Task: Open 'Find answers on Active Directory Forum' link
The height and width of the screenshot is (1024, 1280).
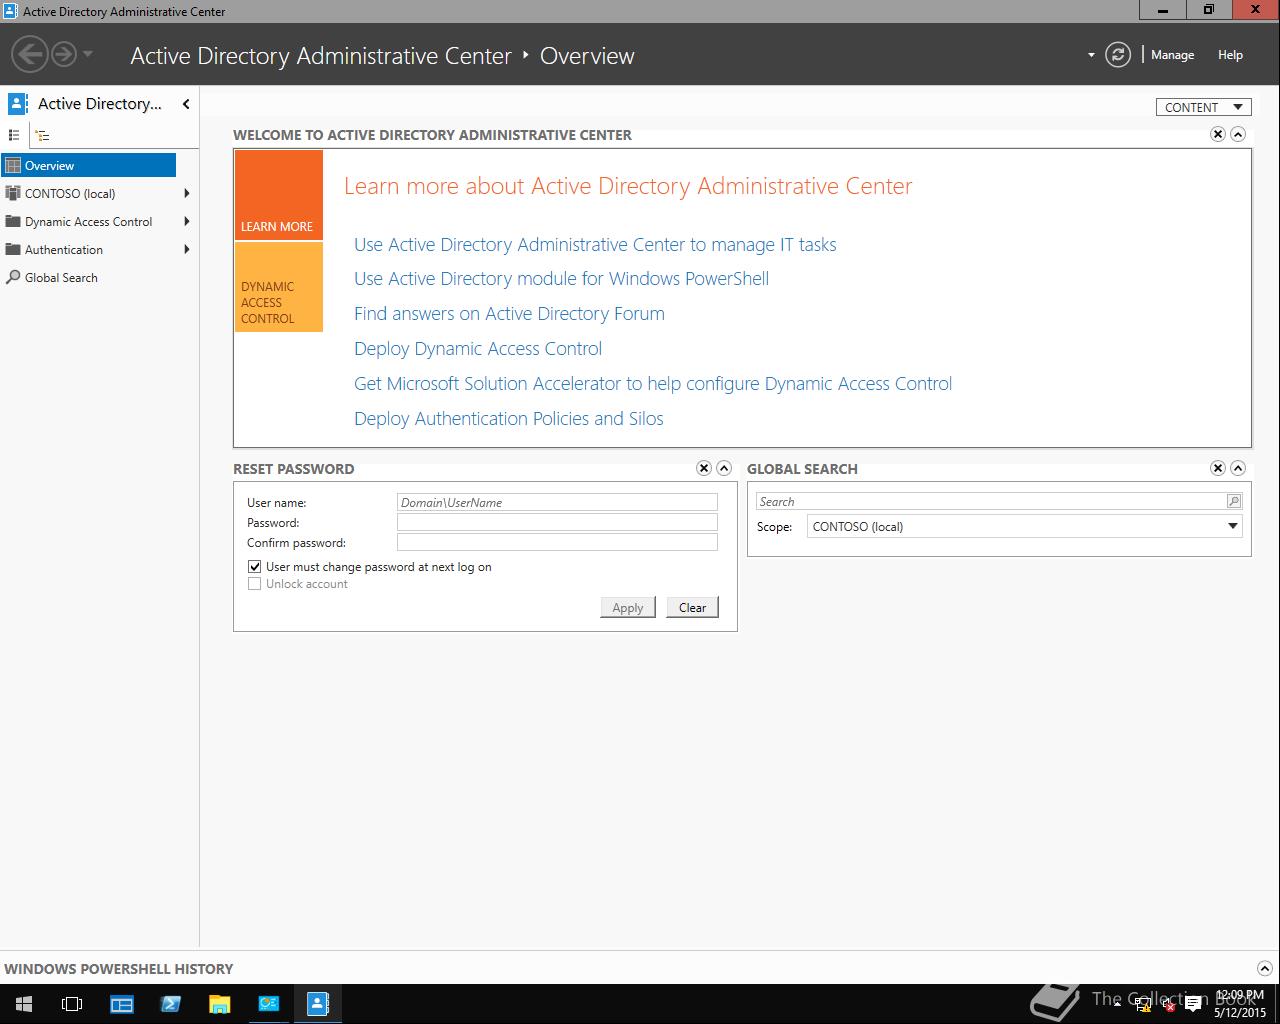Action: (x=509, y=313)
